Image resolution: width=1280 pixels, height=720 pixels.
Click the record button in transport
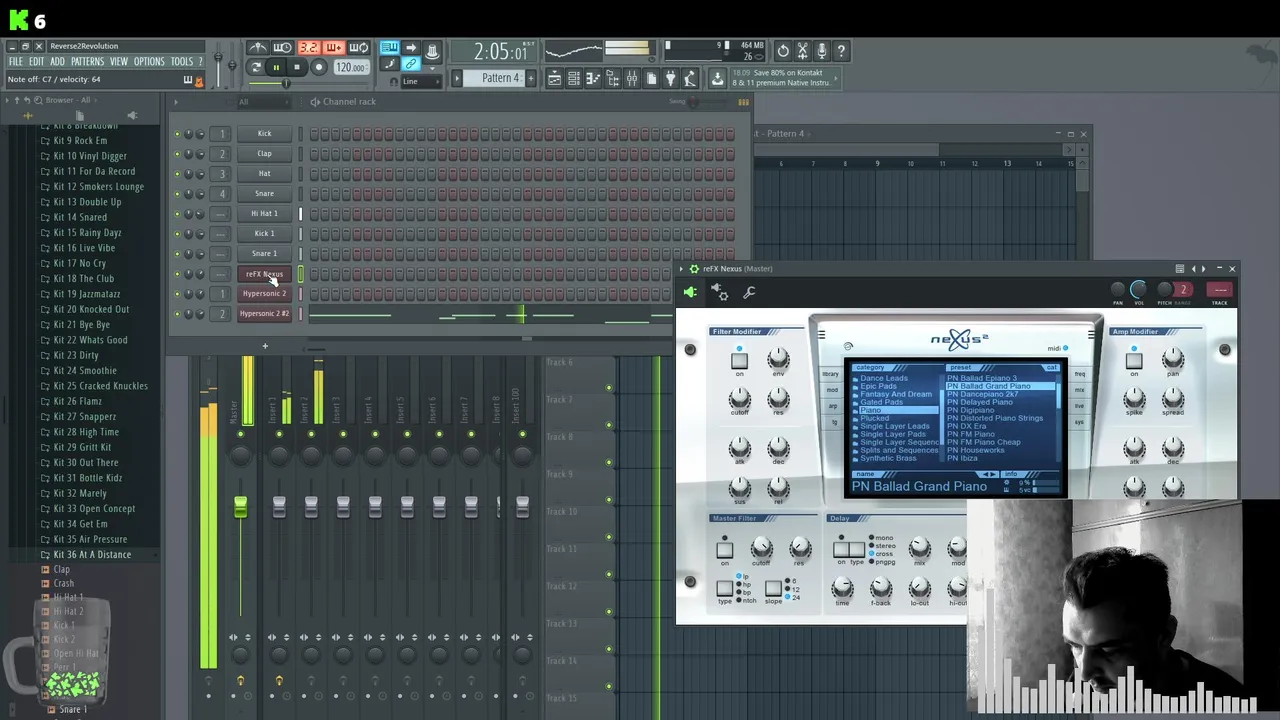point(319,68)
